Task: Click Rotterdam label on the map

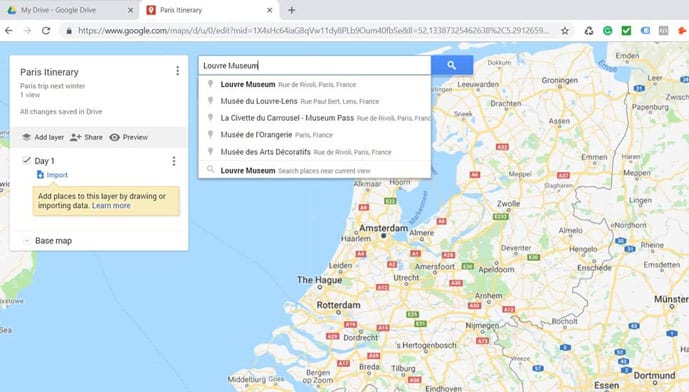Action: 338,305
